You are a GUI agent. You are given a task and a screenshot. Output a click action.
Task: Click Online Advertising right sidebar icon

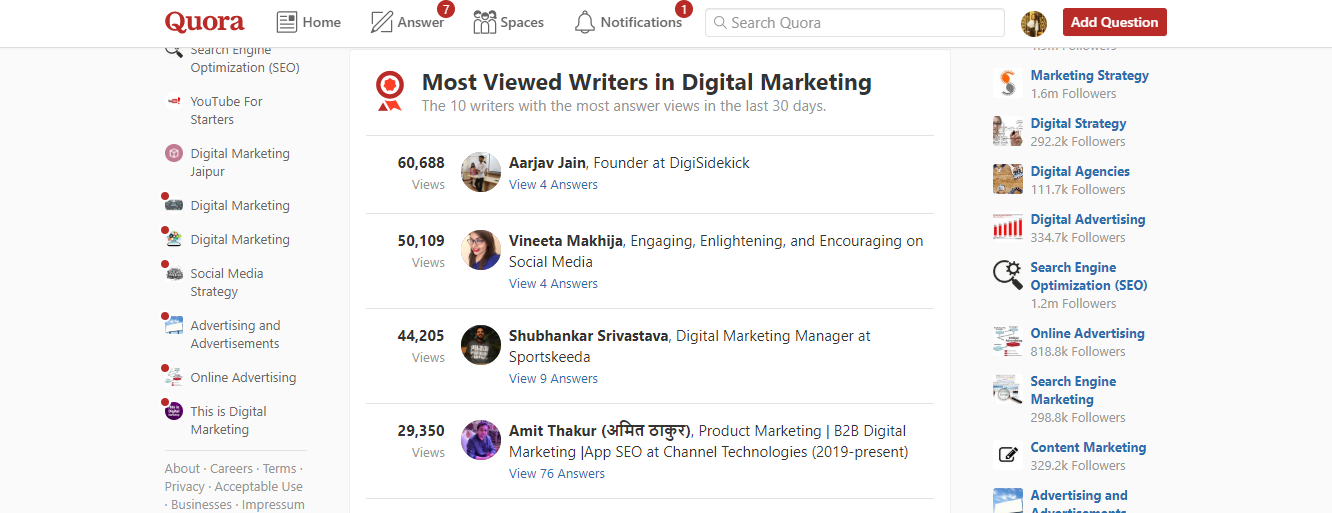(1008, 341)
